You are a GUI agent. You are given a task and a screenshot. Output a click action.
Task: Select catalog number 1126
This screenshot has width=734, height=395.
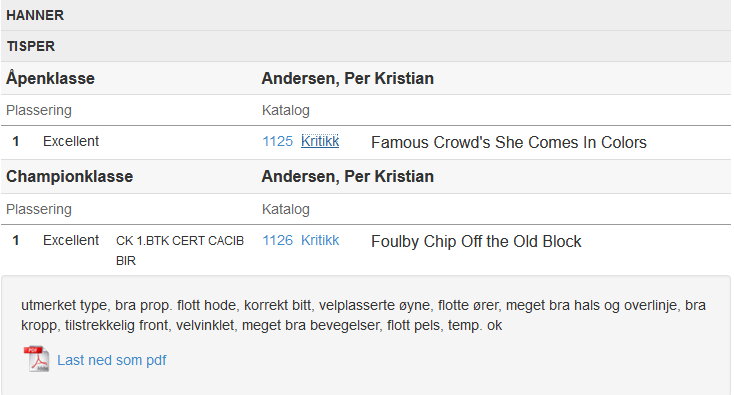278,241
